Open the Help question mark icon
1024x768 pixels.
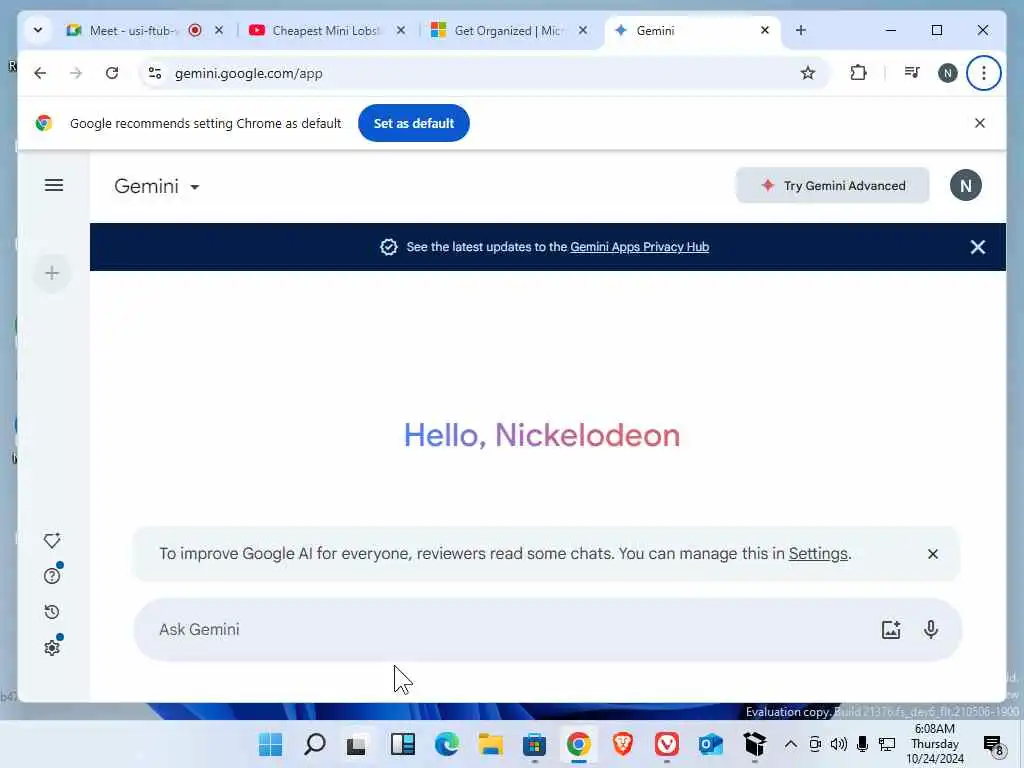tap(52, 576)
